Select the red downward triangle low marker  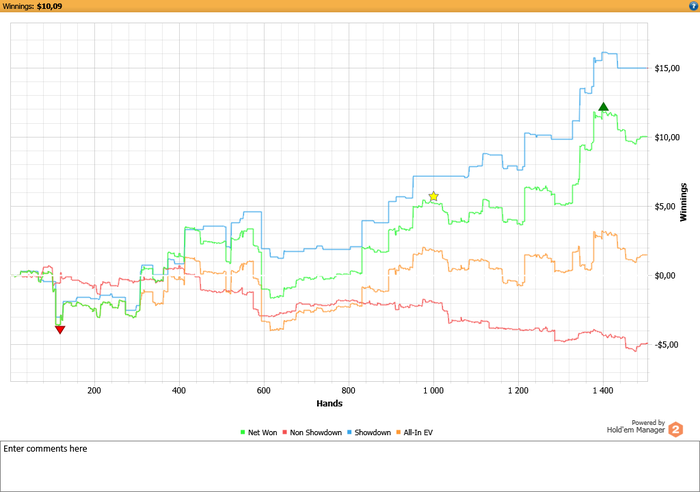pos(60,329)
